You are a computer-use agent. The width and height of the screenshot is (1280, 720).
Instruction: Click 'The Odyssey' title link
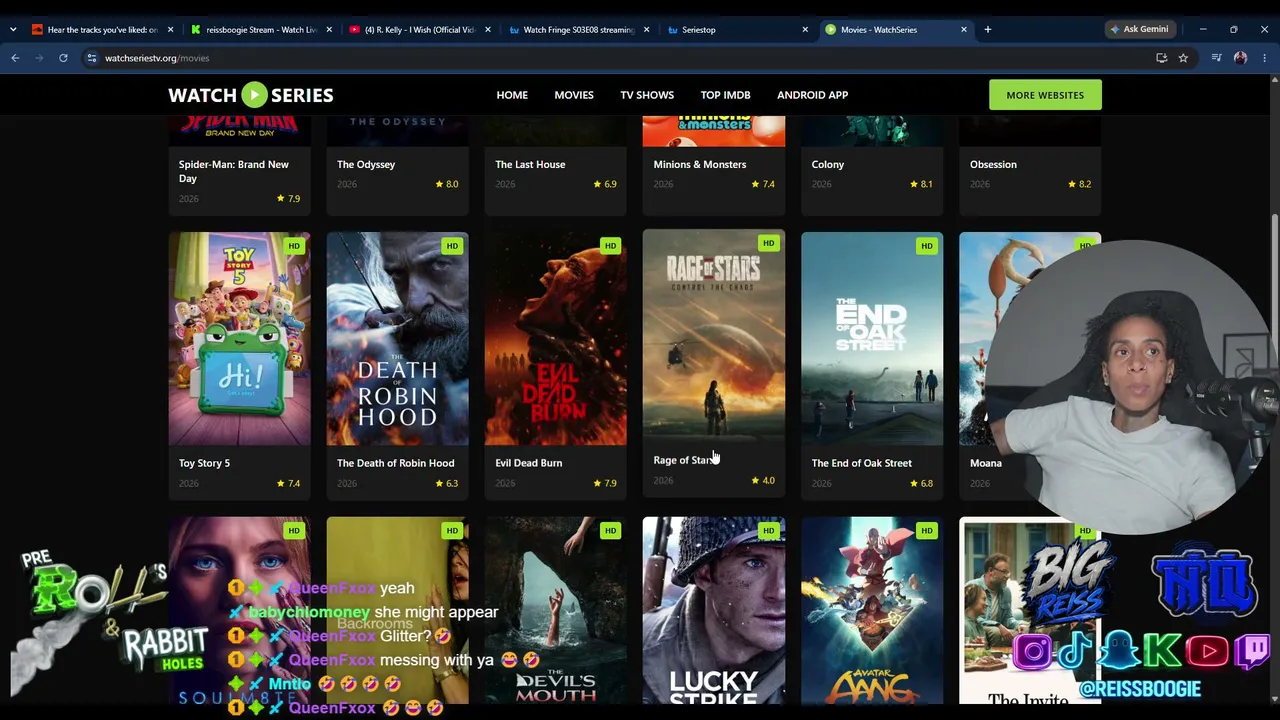pyautogui.click(x=366, y=164)
